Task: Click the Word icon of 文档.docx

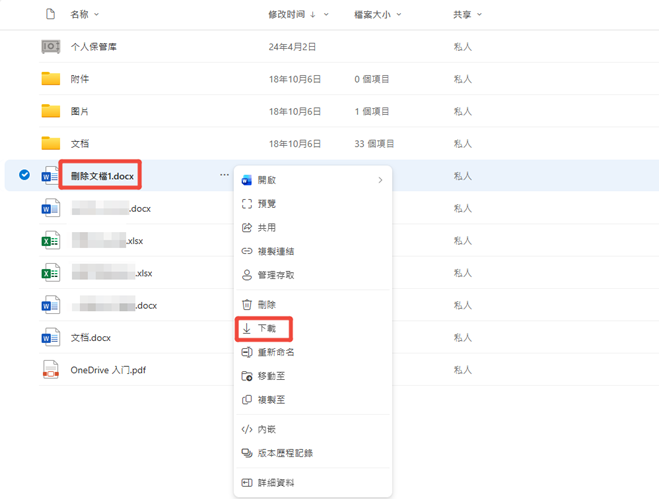Action: (x=50, y=338)
